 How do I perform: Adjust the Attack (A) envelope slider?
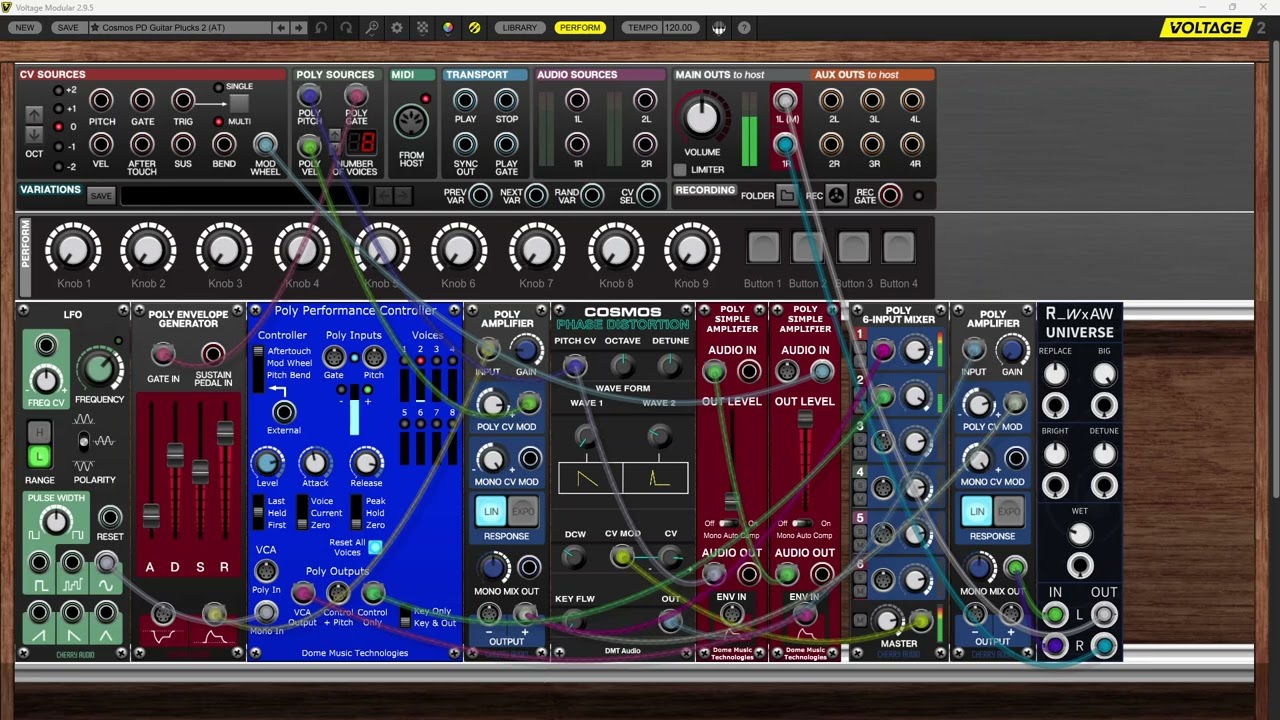(x=151, y=516)
